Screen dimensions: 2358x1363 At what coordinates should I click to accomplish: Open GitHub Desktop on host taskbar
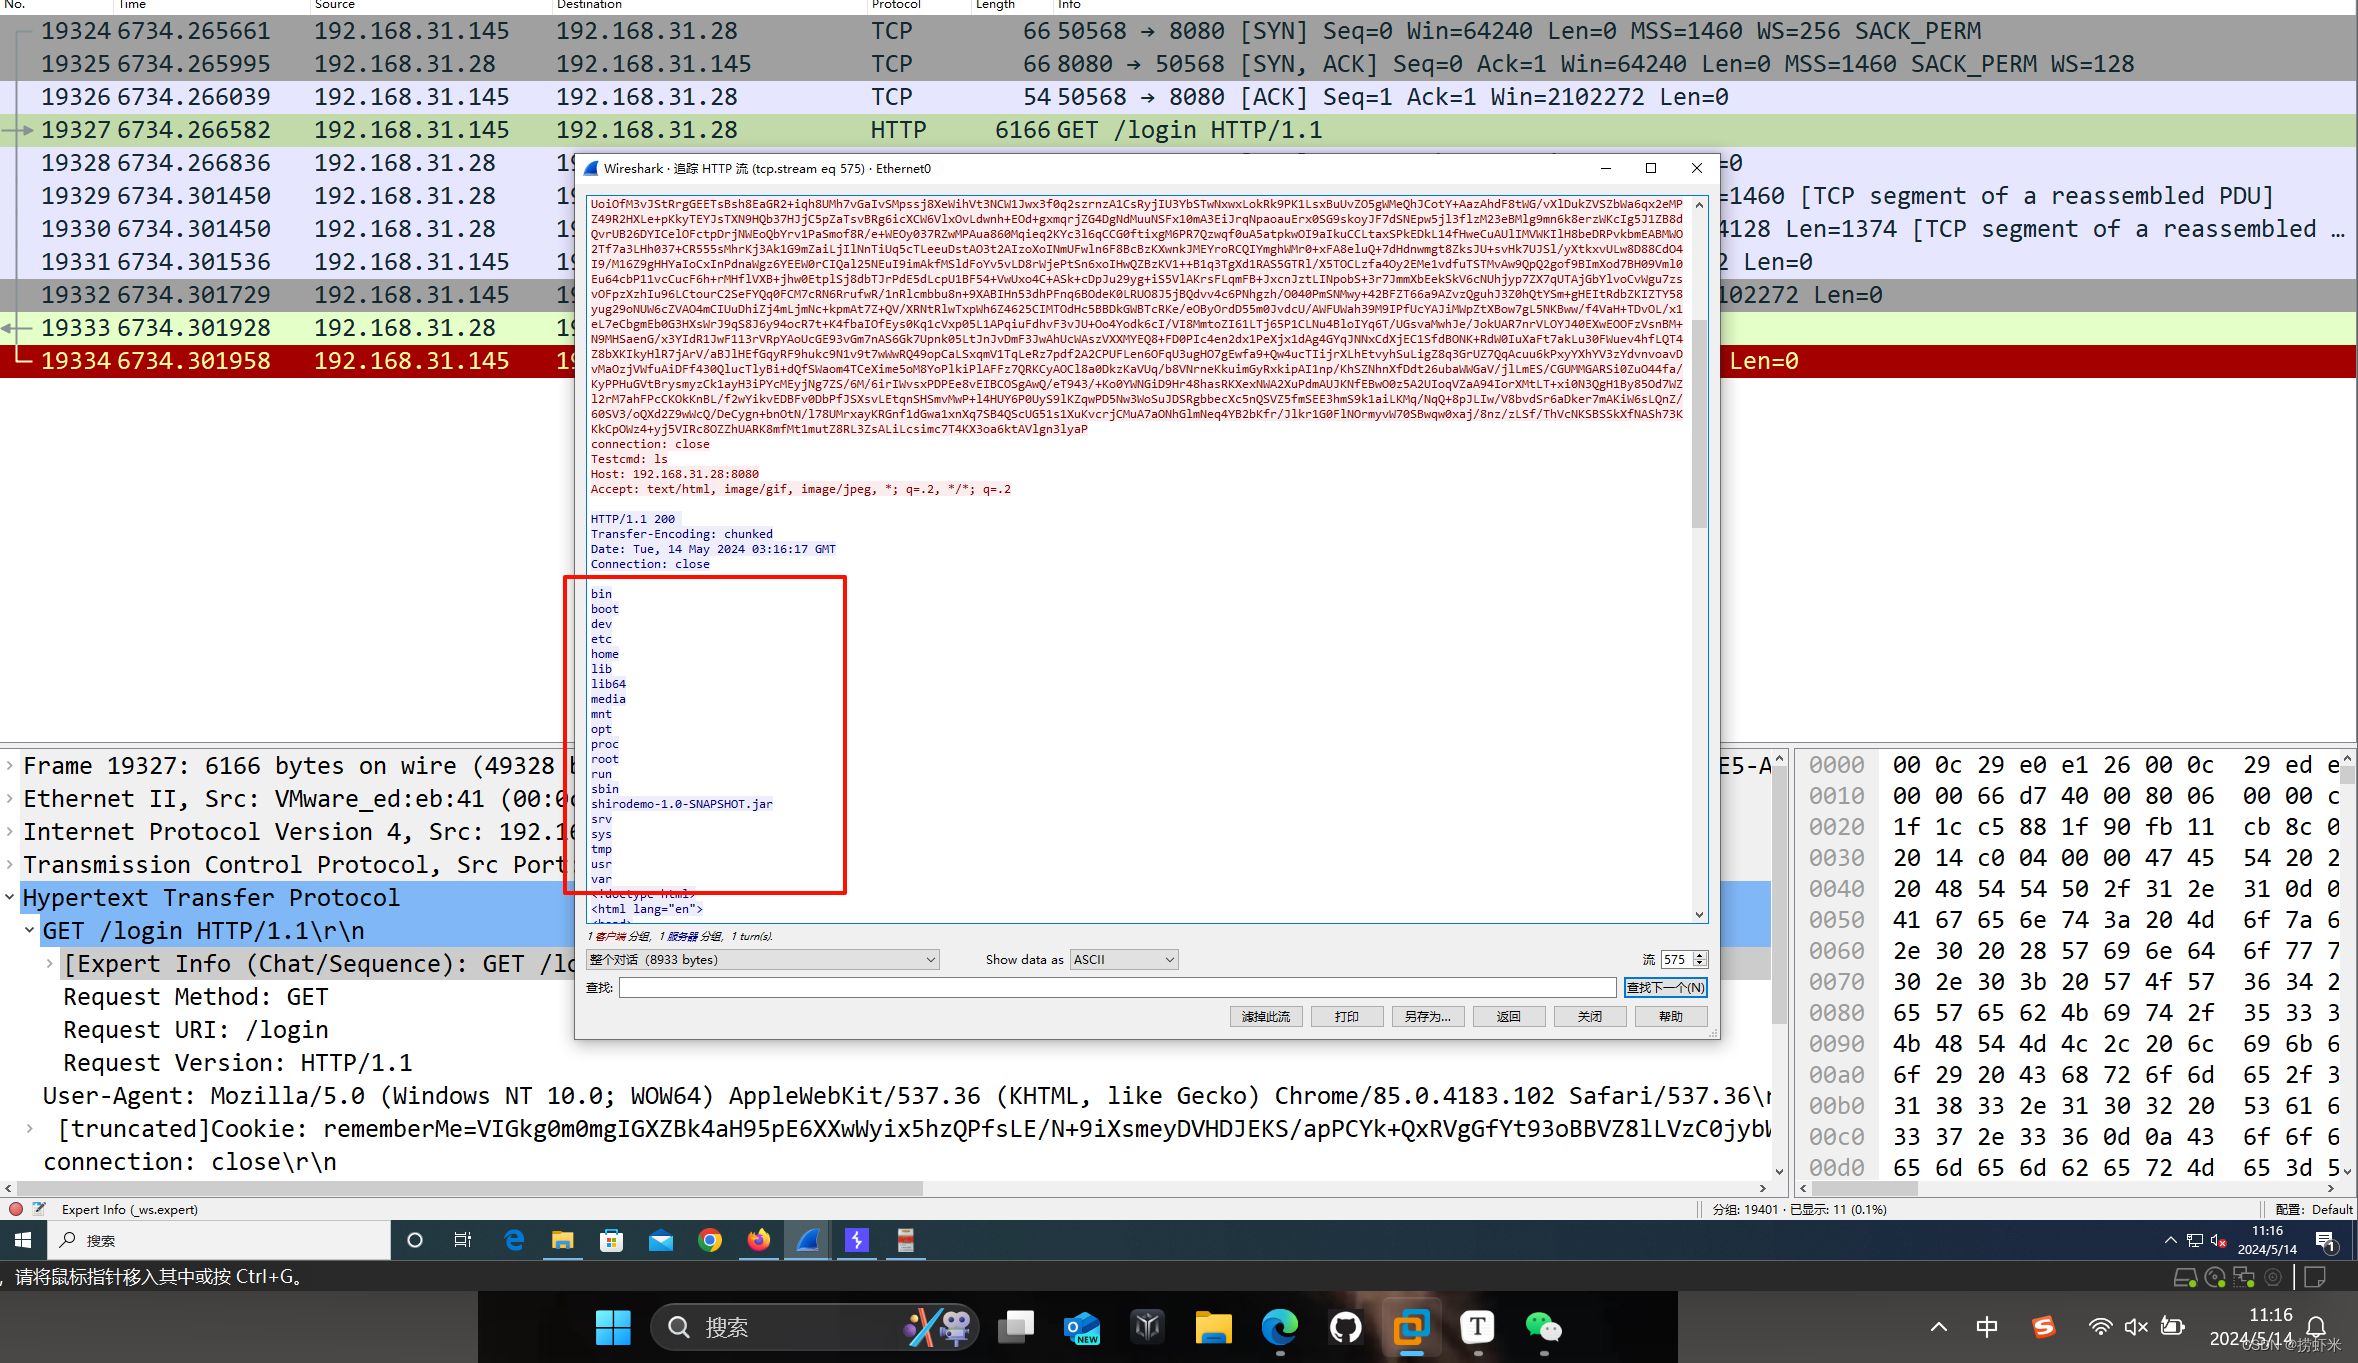(1345, 1327)
